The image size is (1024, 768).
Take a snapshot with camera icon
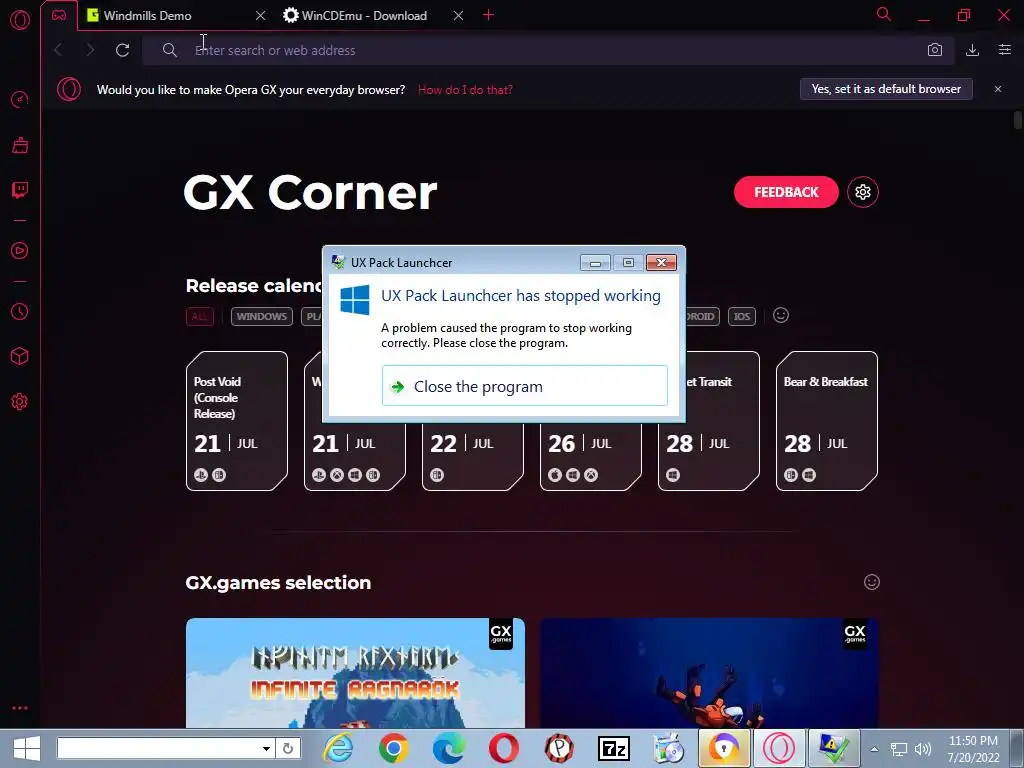(x=935, y=50)
